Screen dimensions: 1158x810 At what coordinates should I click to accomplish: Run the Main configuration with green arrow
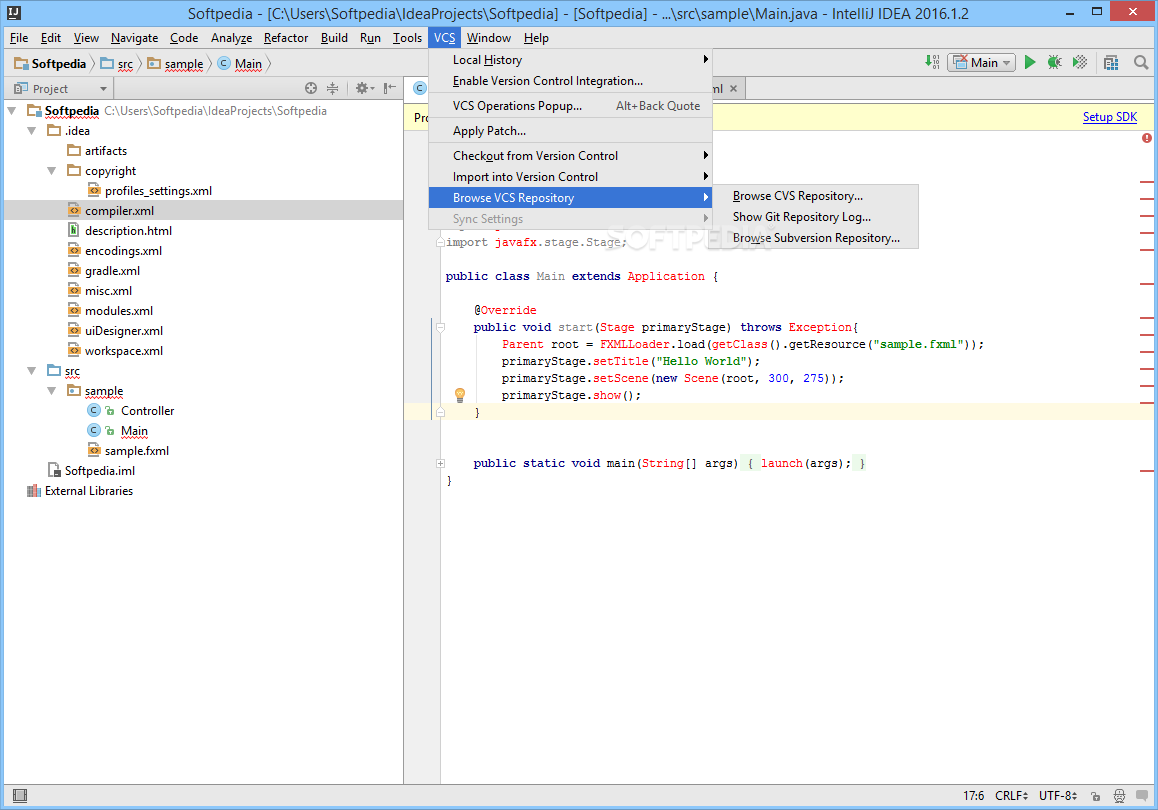click(1030, 63)
